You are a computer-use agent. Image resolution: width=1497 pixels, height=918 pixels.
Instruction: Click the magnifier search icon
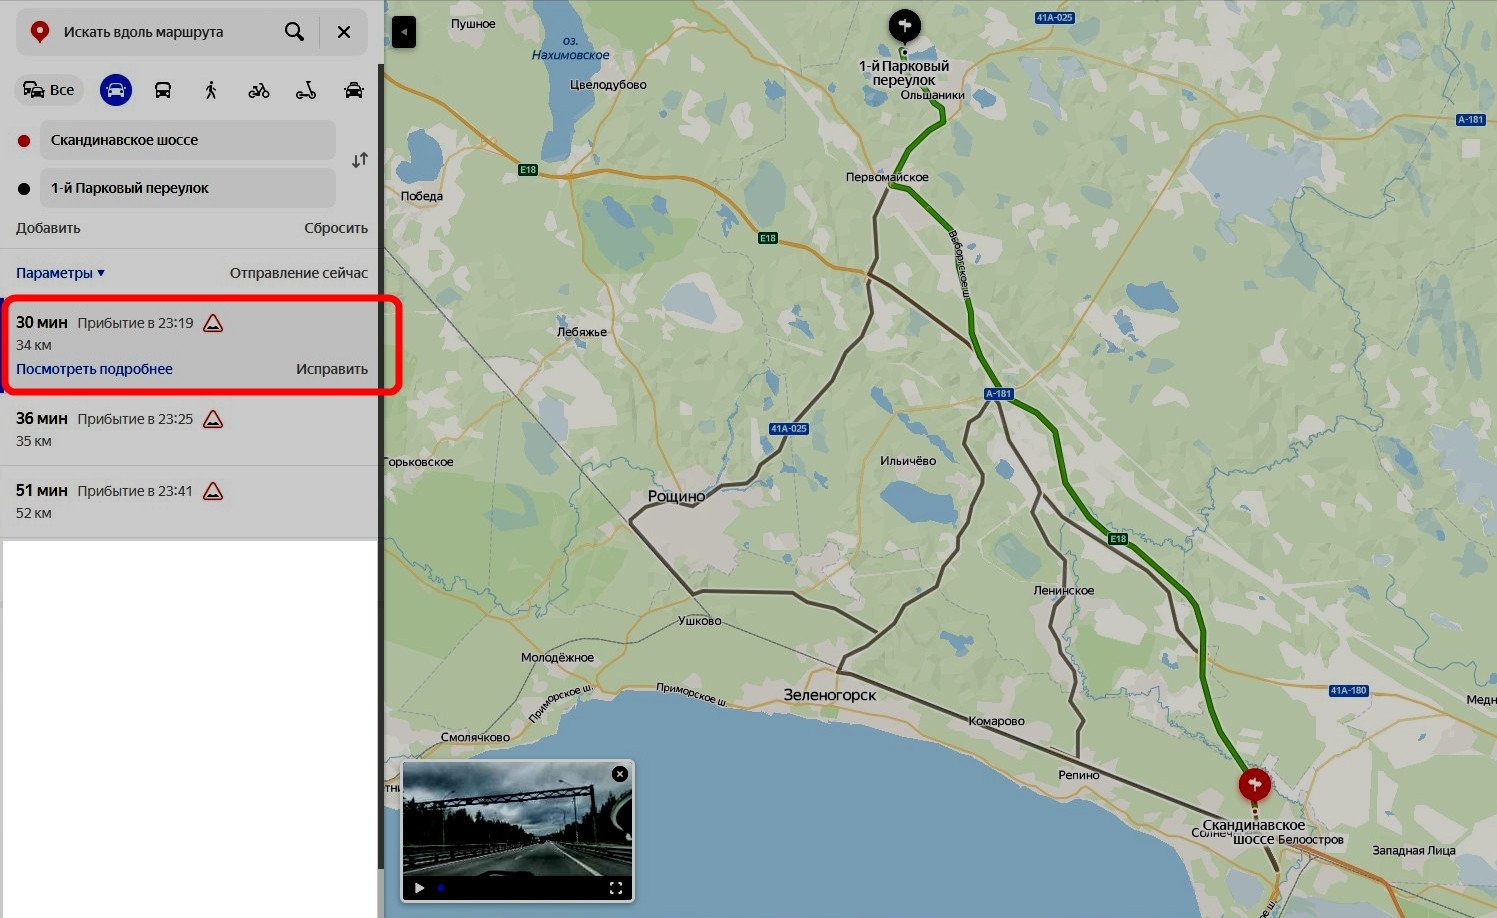(294, 32)
